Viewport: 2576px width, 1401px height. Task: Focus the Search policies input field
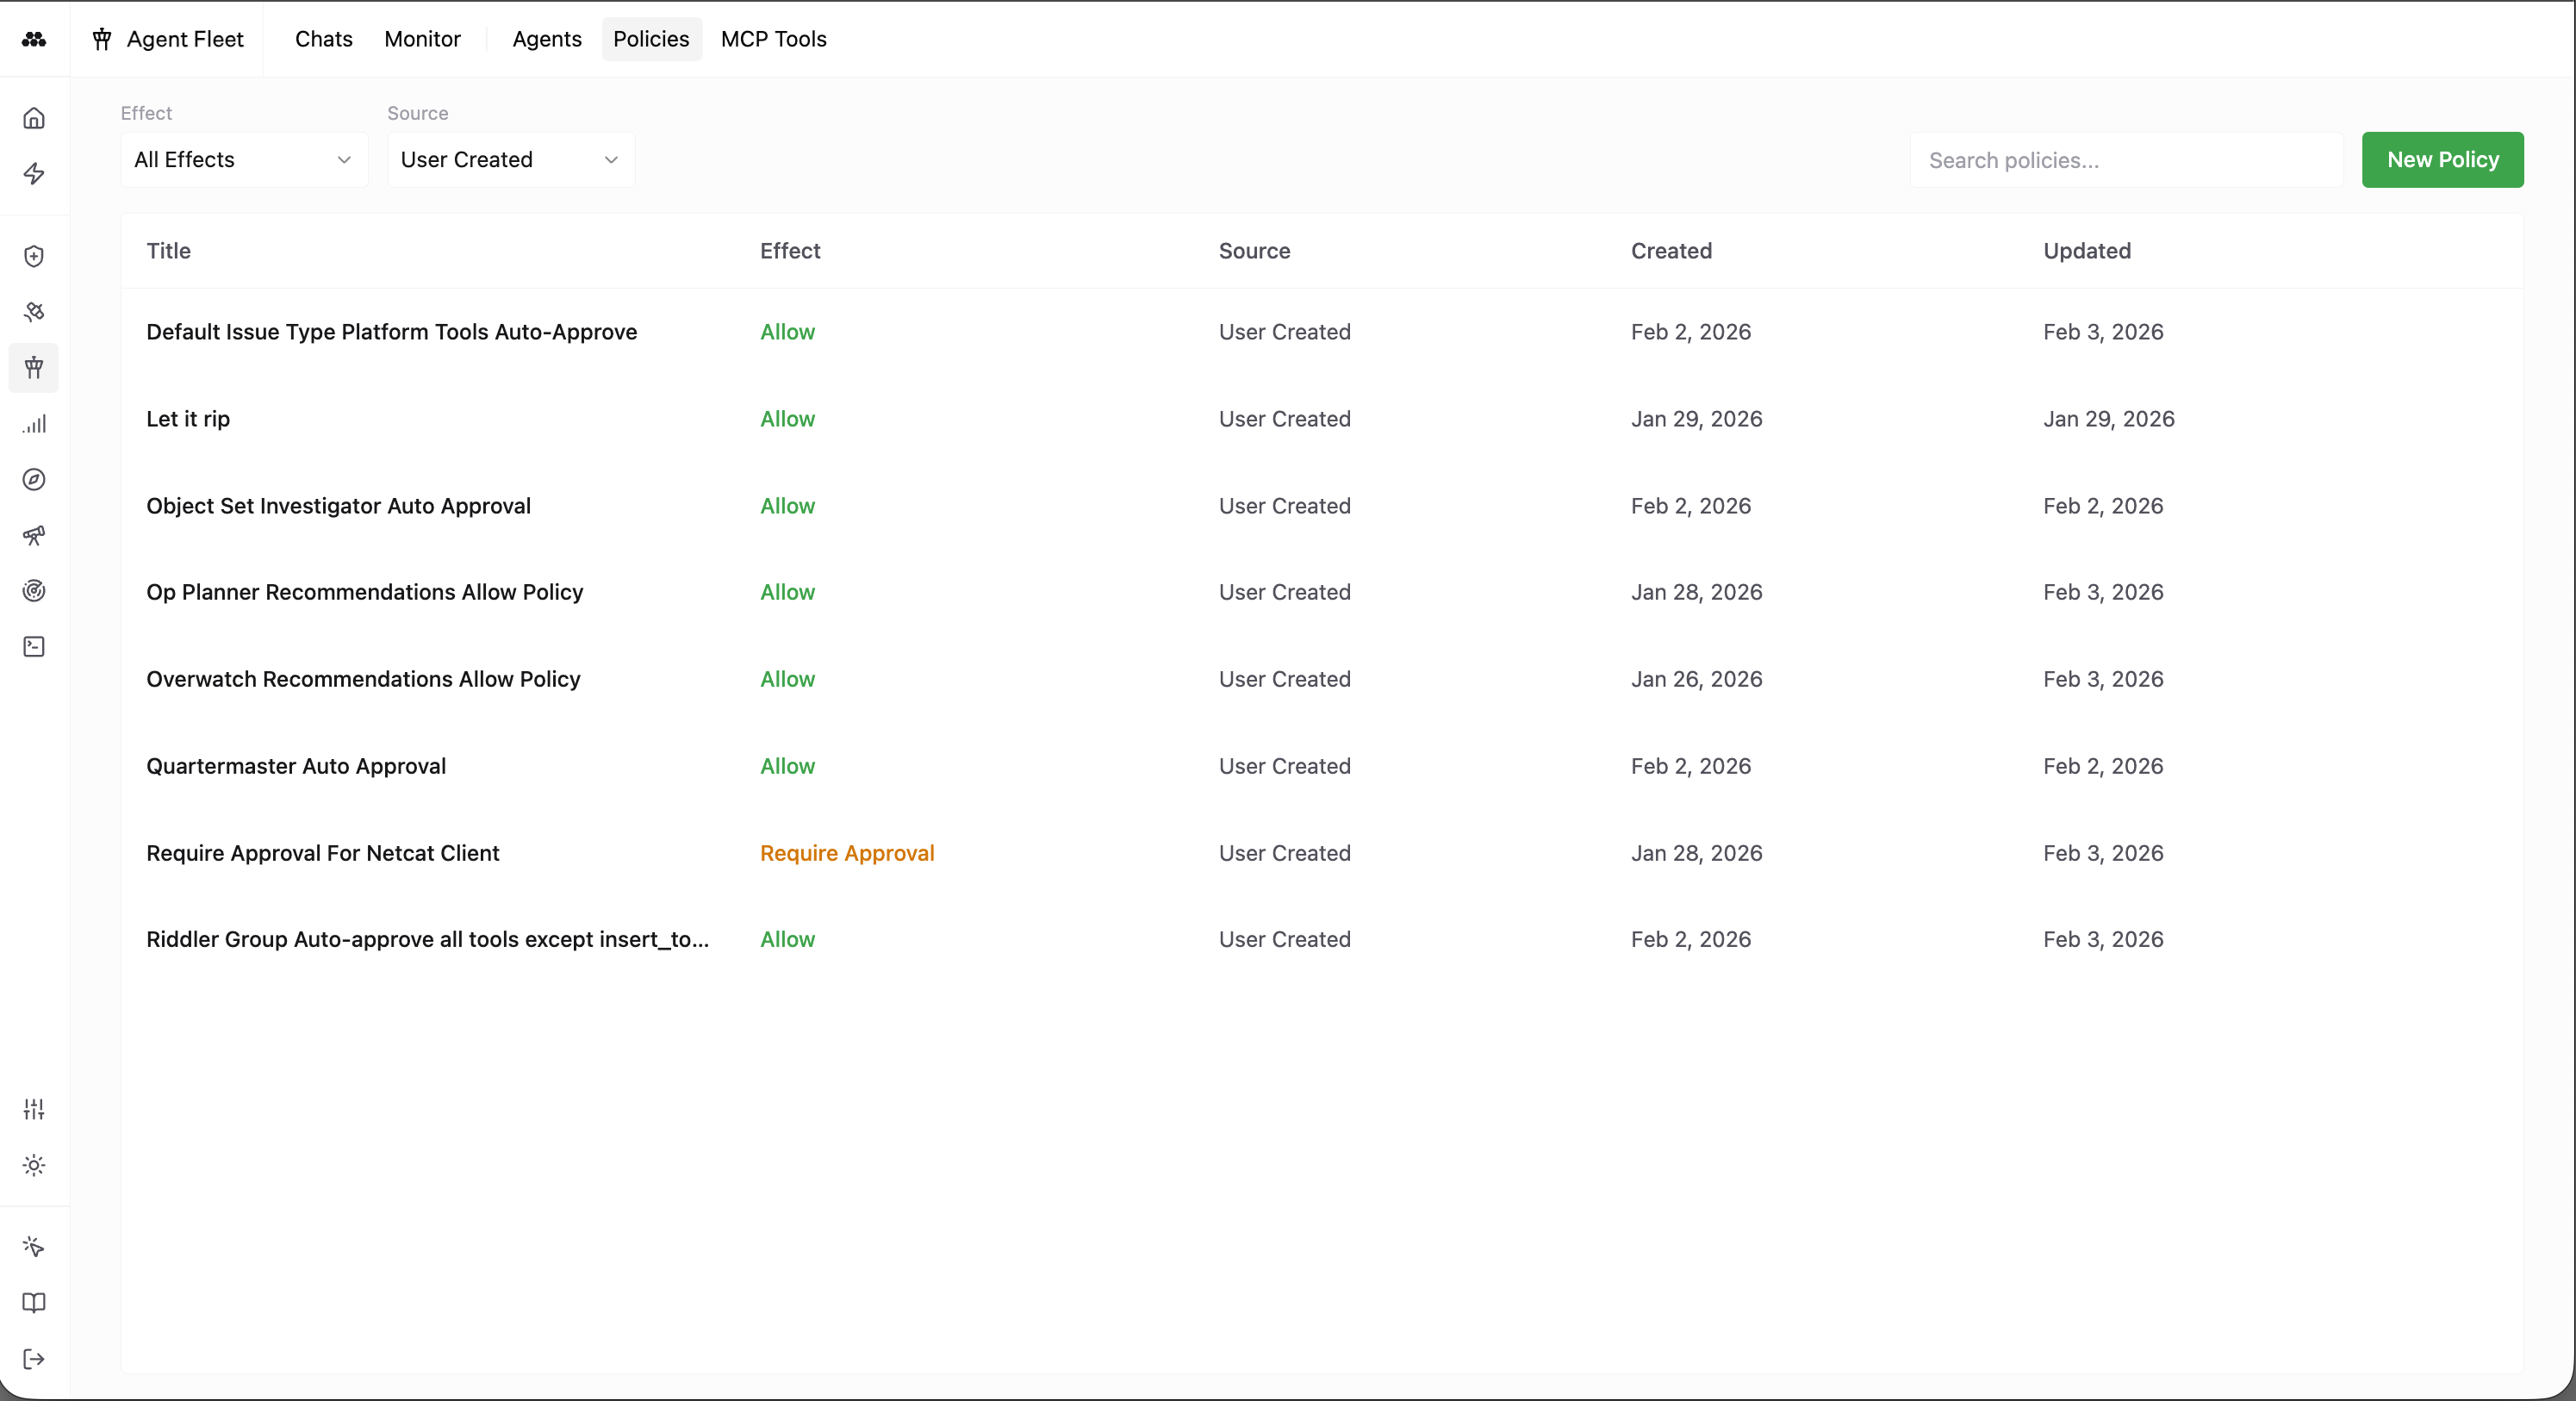point(2126,160)
